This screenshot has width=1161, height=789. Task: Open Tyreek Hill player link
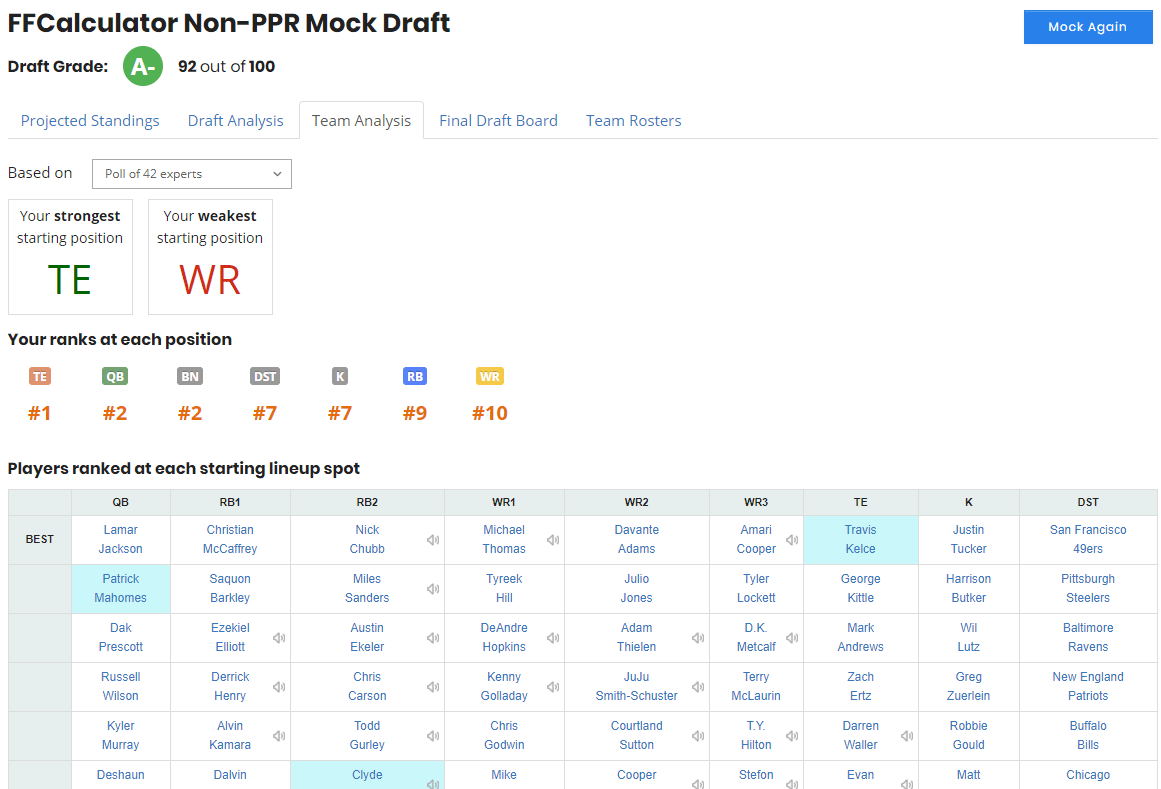504,588
